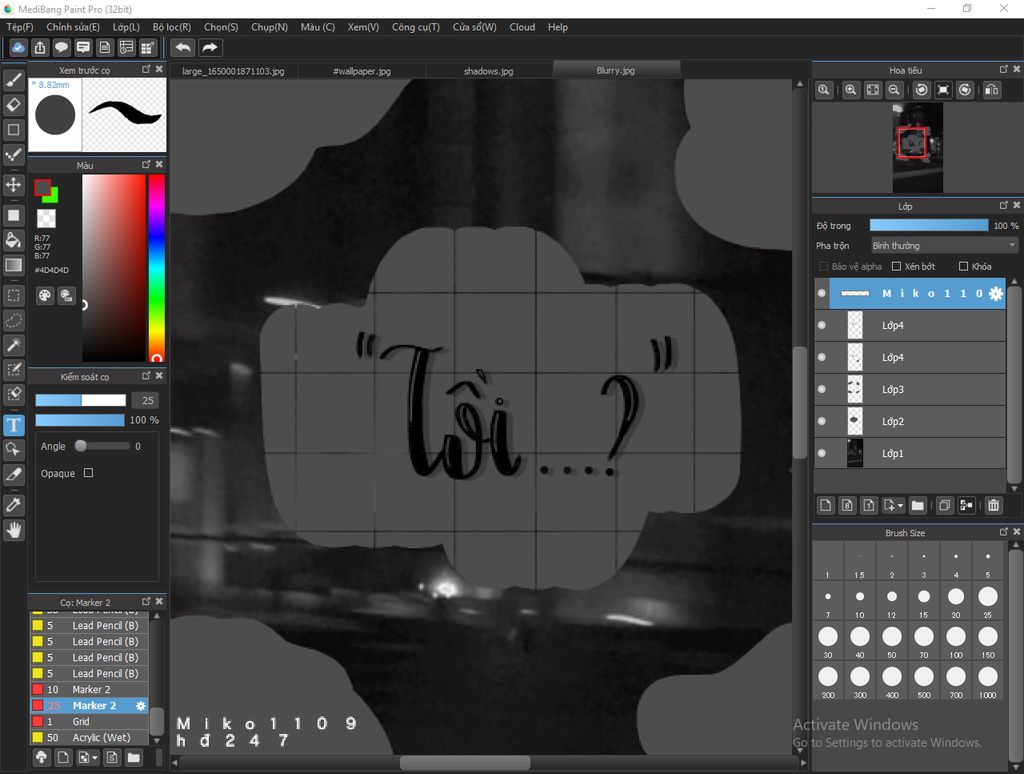Hide the Lớp3 layer
Image resolution: width=1024 pixels, height=774 pixels.
coord(822,389)
